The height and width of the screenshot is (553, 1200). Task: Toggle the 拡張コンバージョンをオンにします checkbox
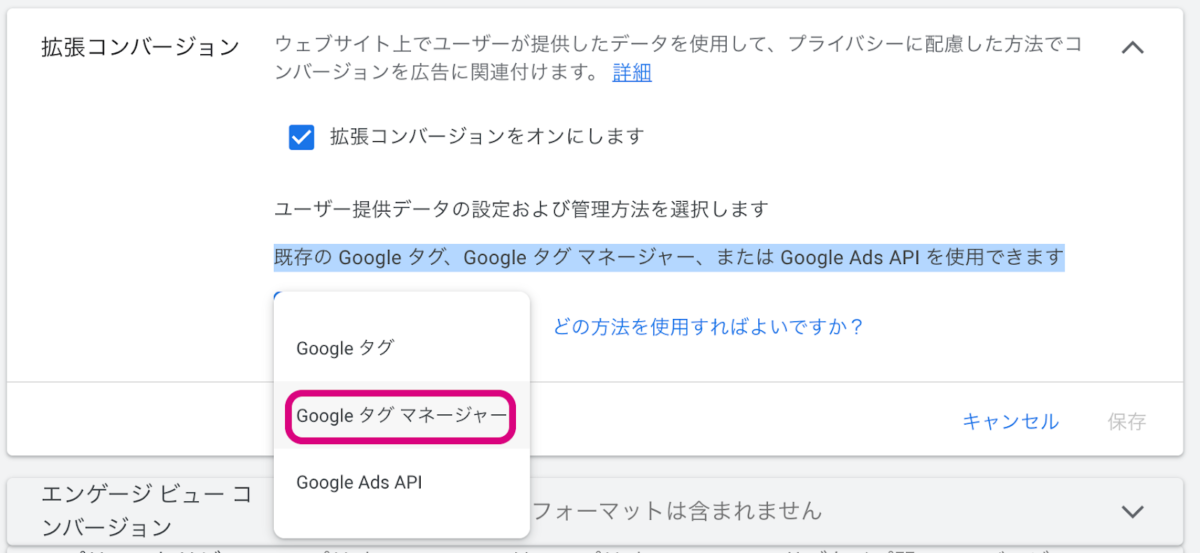[301, 137]
